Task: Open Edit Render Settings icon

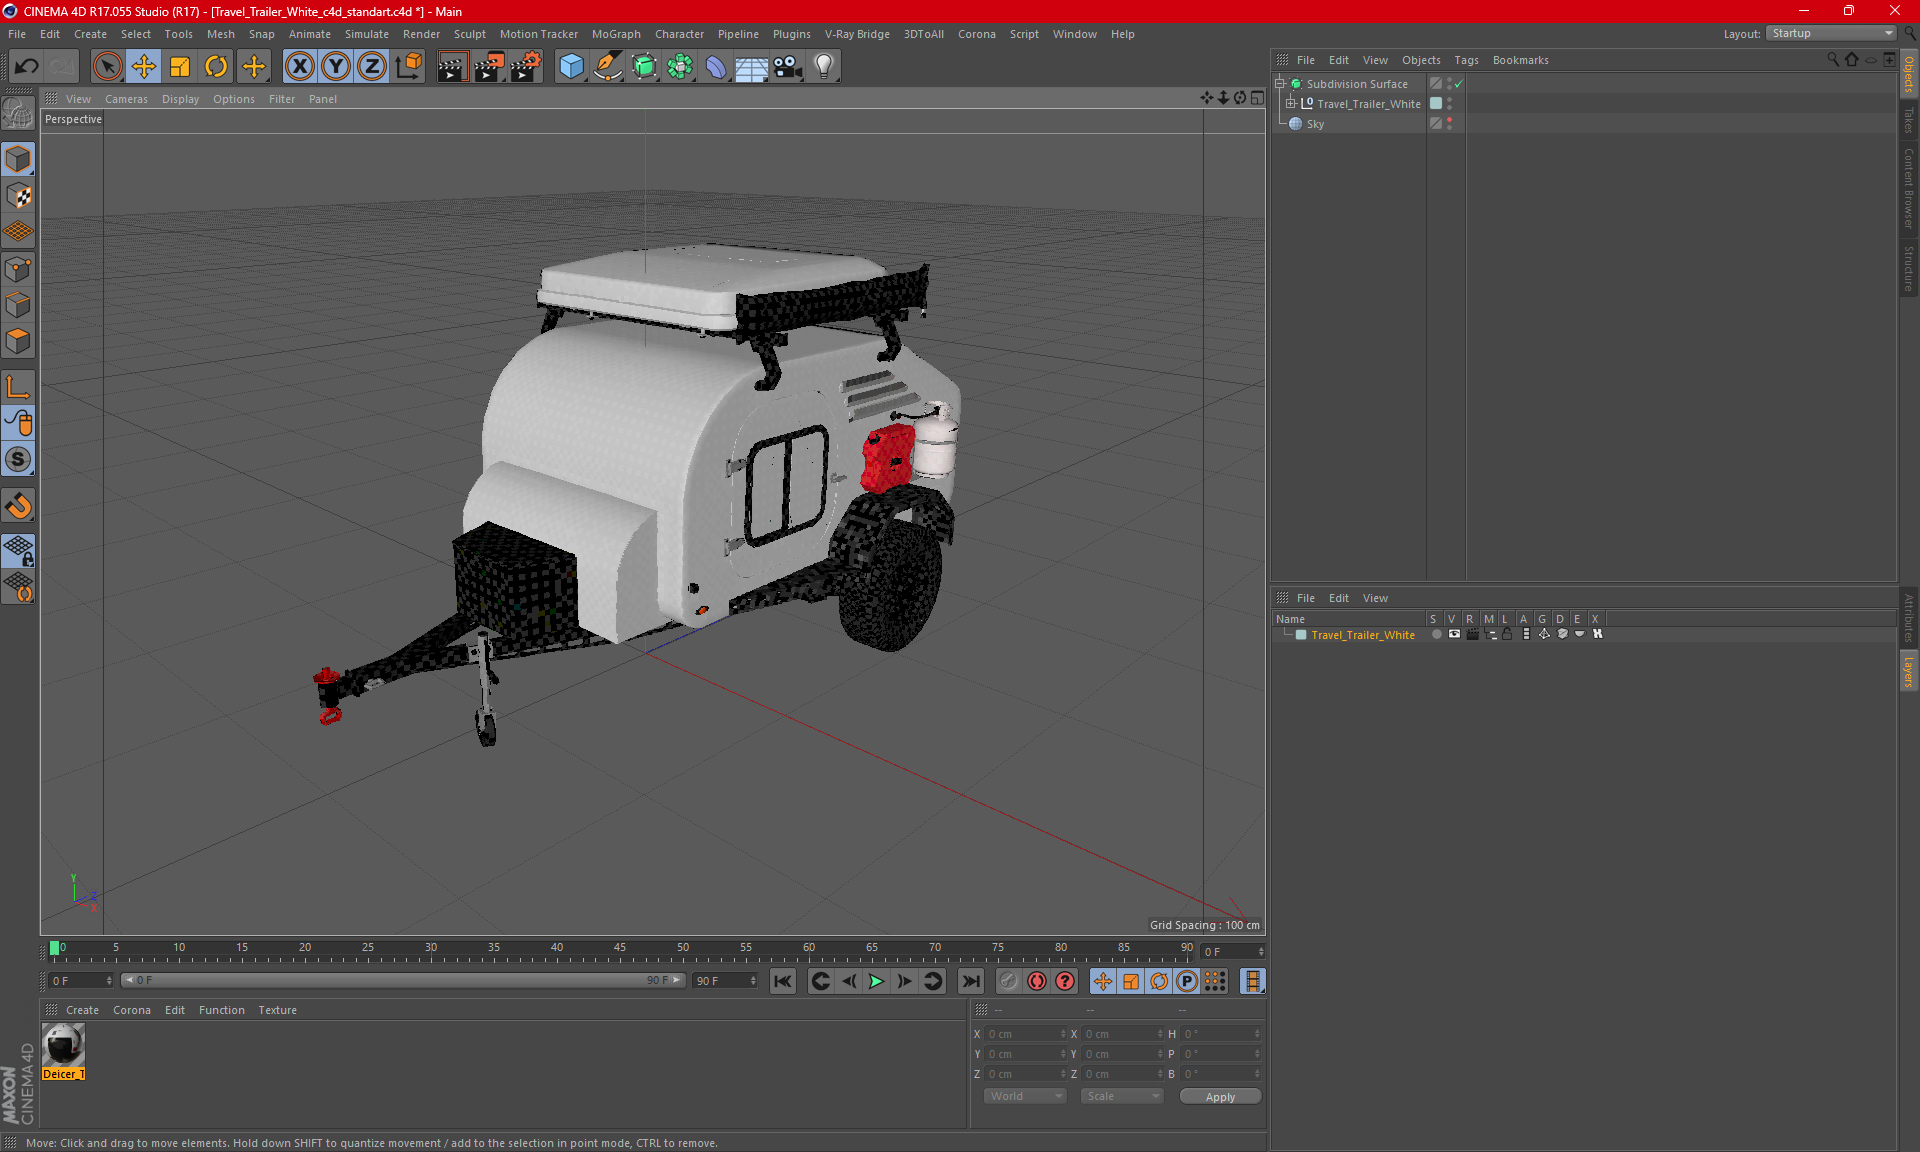Action: [x=526, y=67]
